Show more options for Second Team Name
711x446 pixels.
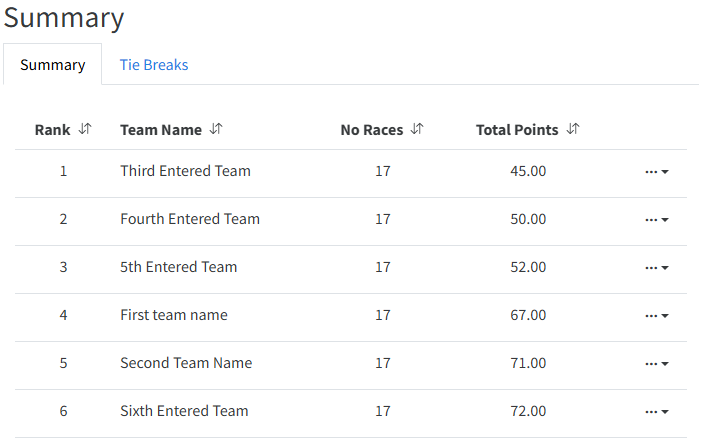(657, 364)
